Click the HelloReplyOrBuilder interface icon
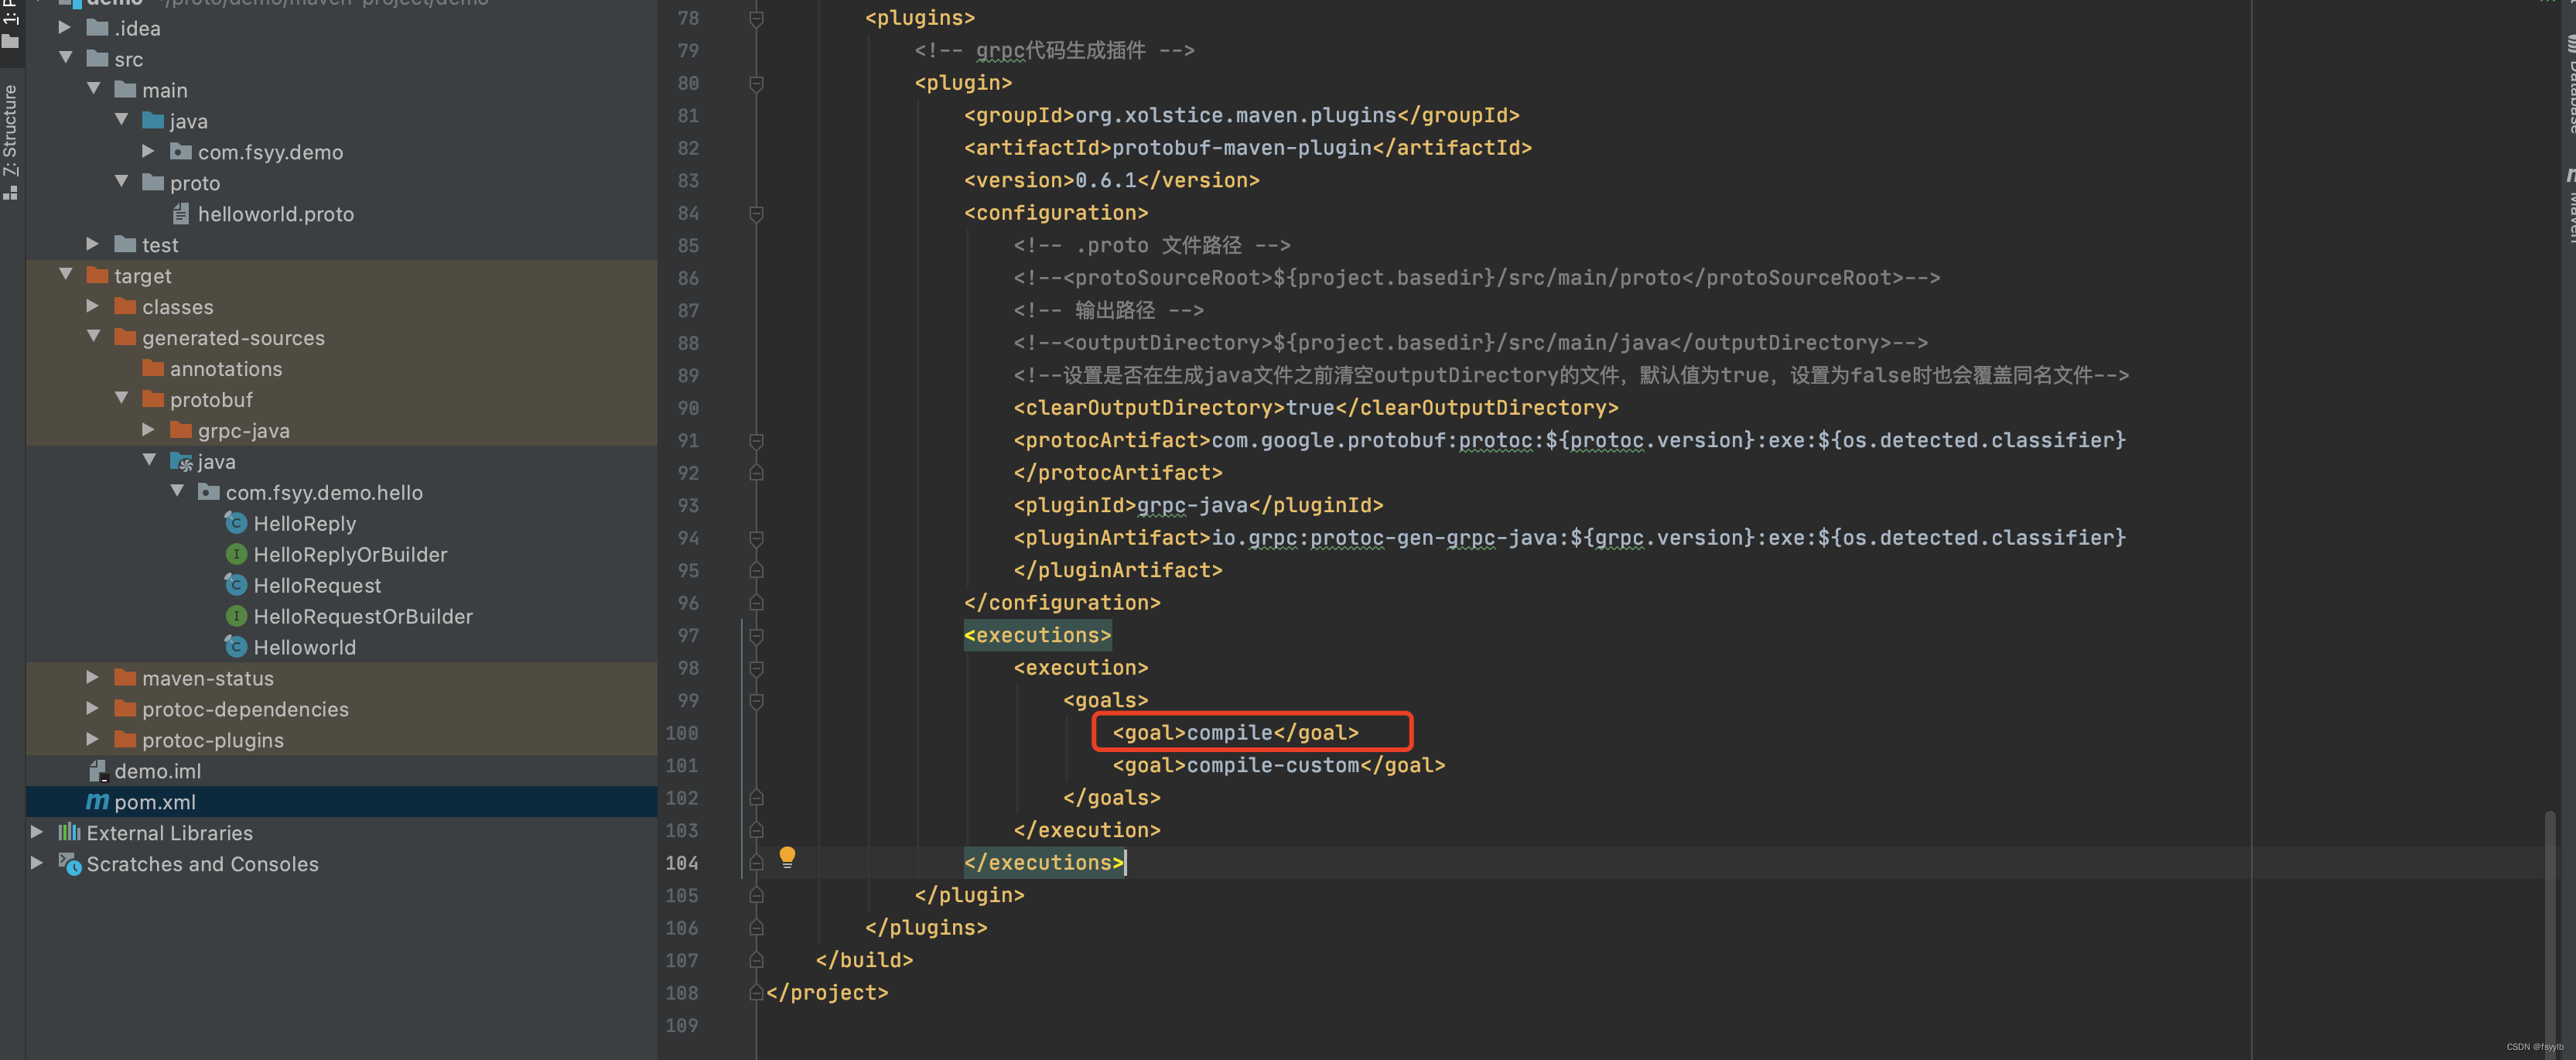2576x1060 pixels. (236, 554)
